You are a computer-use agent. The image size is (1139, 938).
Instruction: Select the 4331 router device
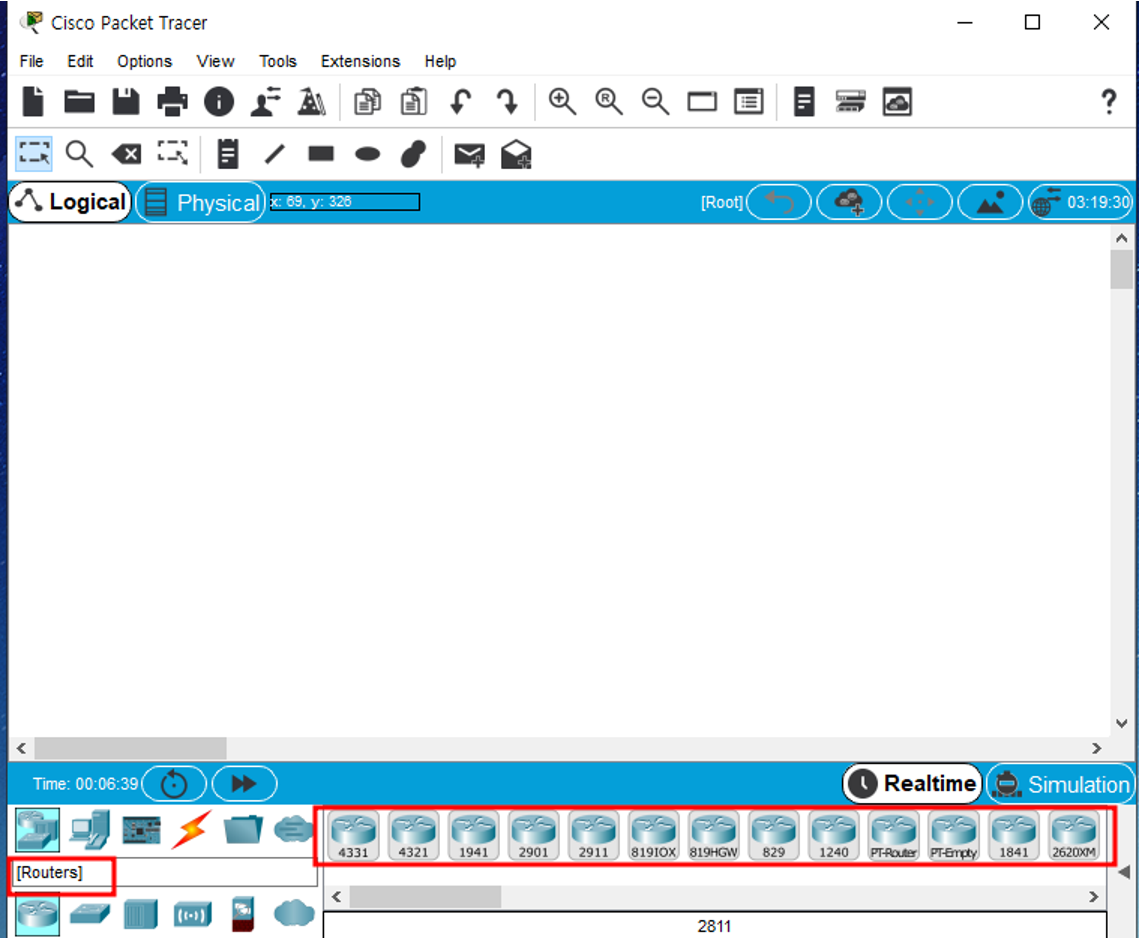click(353, 835)
